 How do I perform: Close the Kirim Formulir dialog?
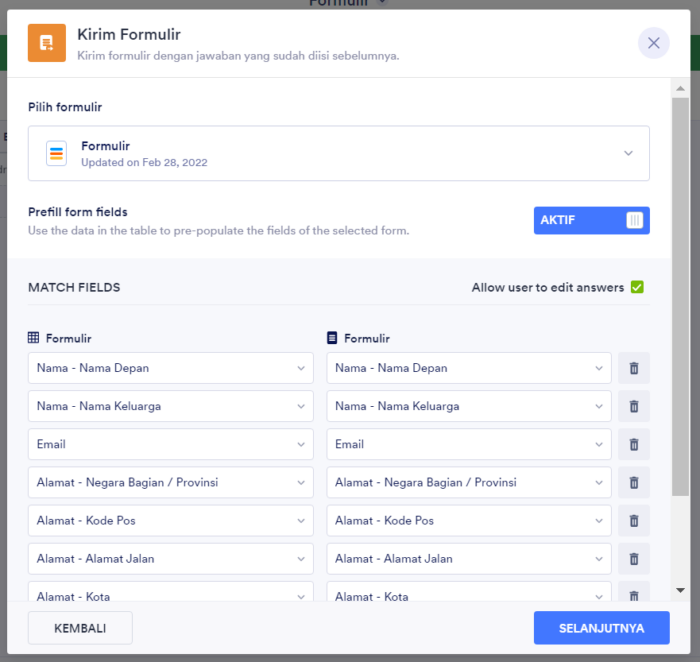point(653,43)
